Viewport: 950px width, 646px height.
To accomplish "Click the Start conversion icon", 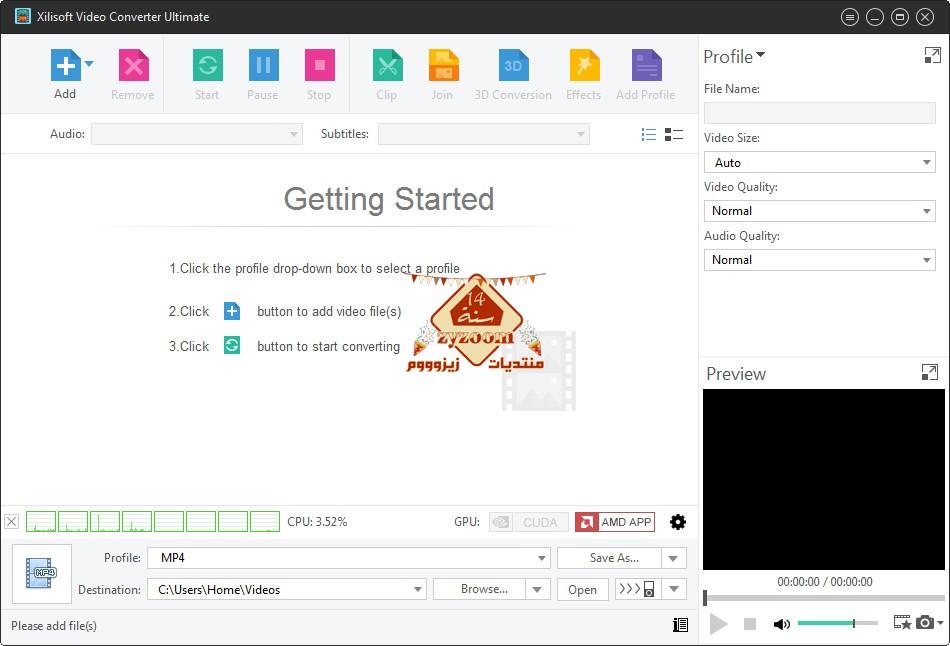I will pos(207,65).
